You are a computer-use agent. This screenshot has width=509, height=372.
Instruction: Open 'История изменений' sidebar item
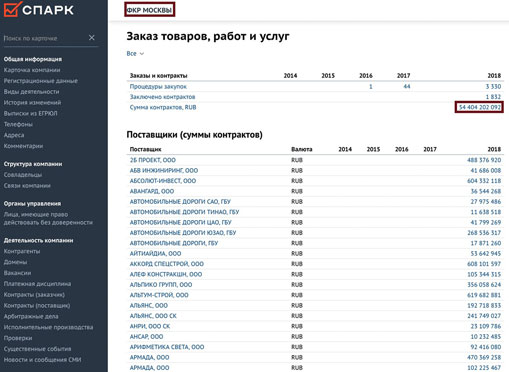(32, 103)
